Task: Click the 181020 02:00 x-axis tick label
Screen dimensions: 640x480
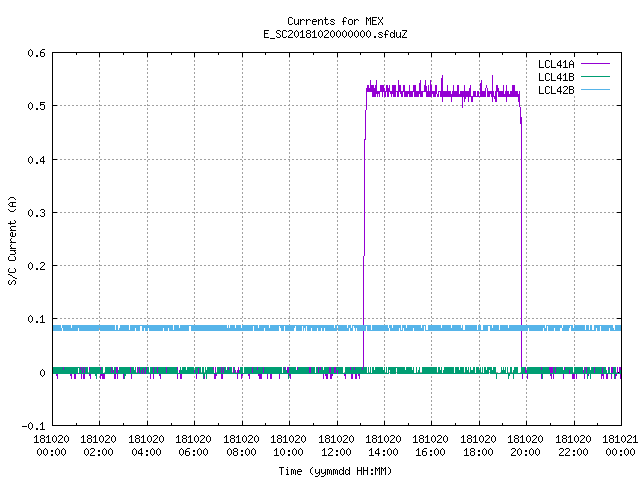Action: coord(98,446)
